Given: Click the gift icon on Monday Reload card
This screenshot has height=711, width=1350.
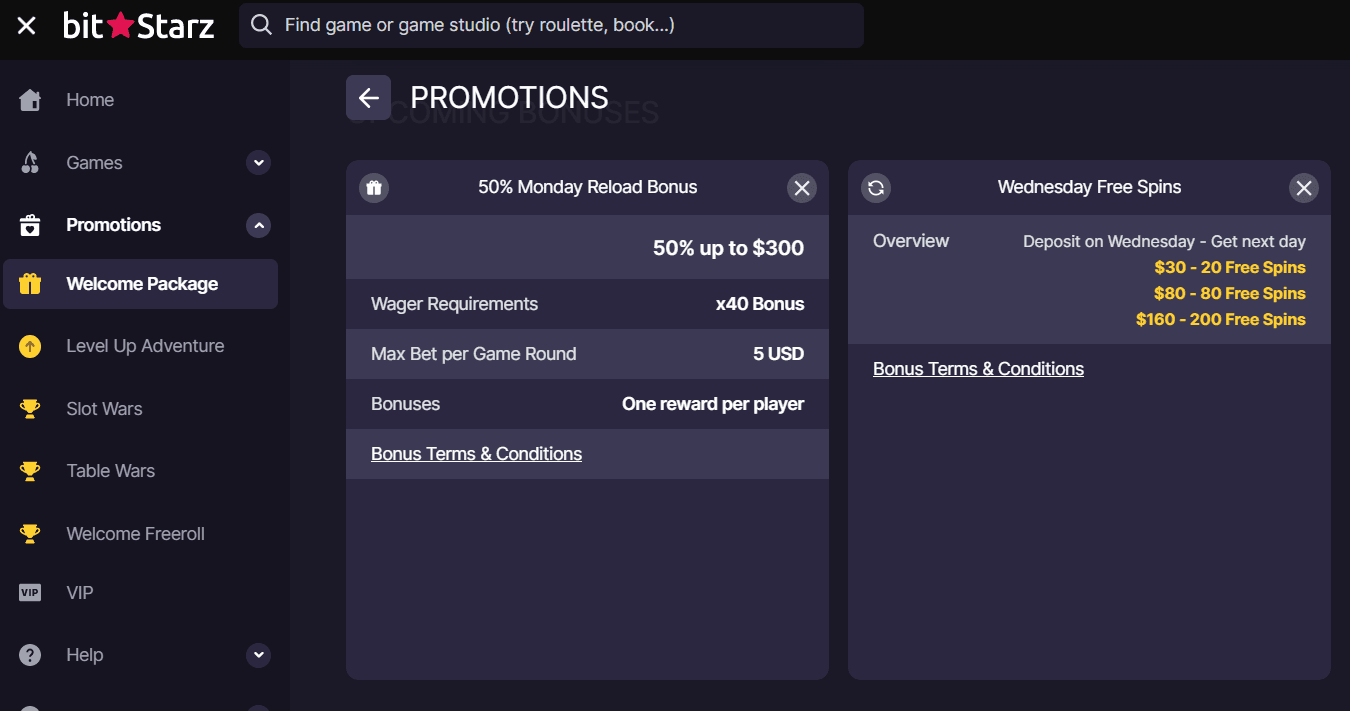Looking at the screenshot, I should coord(374,188).
